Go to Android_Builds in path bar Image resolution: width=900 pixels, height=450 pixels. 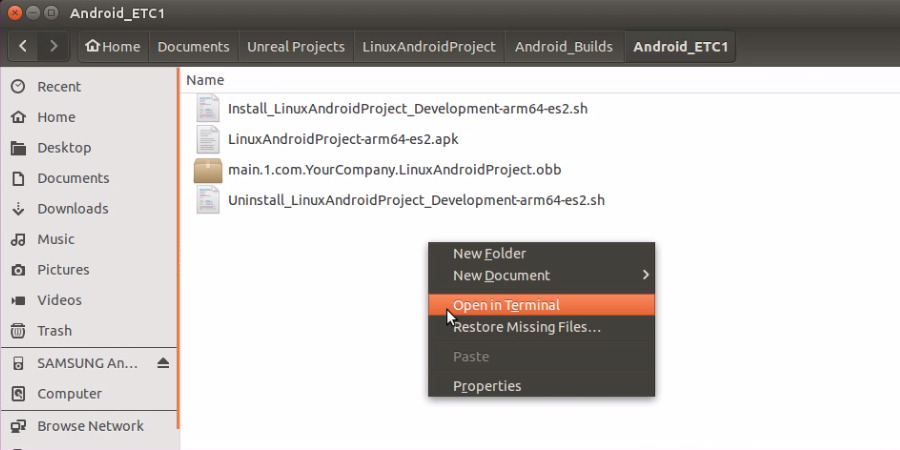(x=564, y=46)
